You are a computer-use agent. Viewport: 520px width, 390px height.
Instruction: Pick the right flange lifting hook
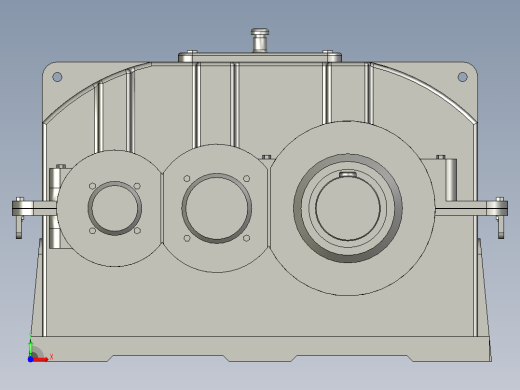pyautogui.click(x=501, y=227)
